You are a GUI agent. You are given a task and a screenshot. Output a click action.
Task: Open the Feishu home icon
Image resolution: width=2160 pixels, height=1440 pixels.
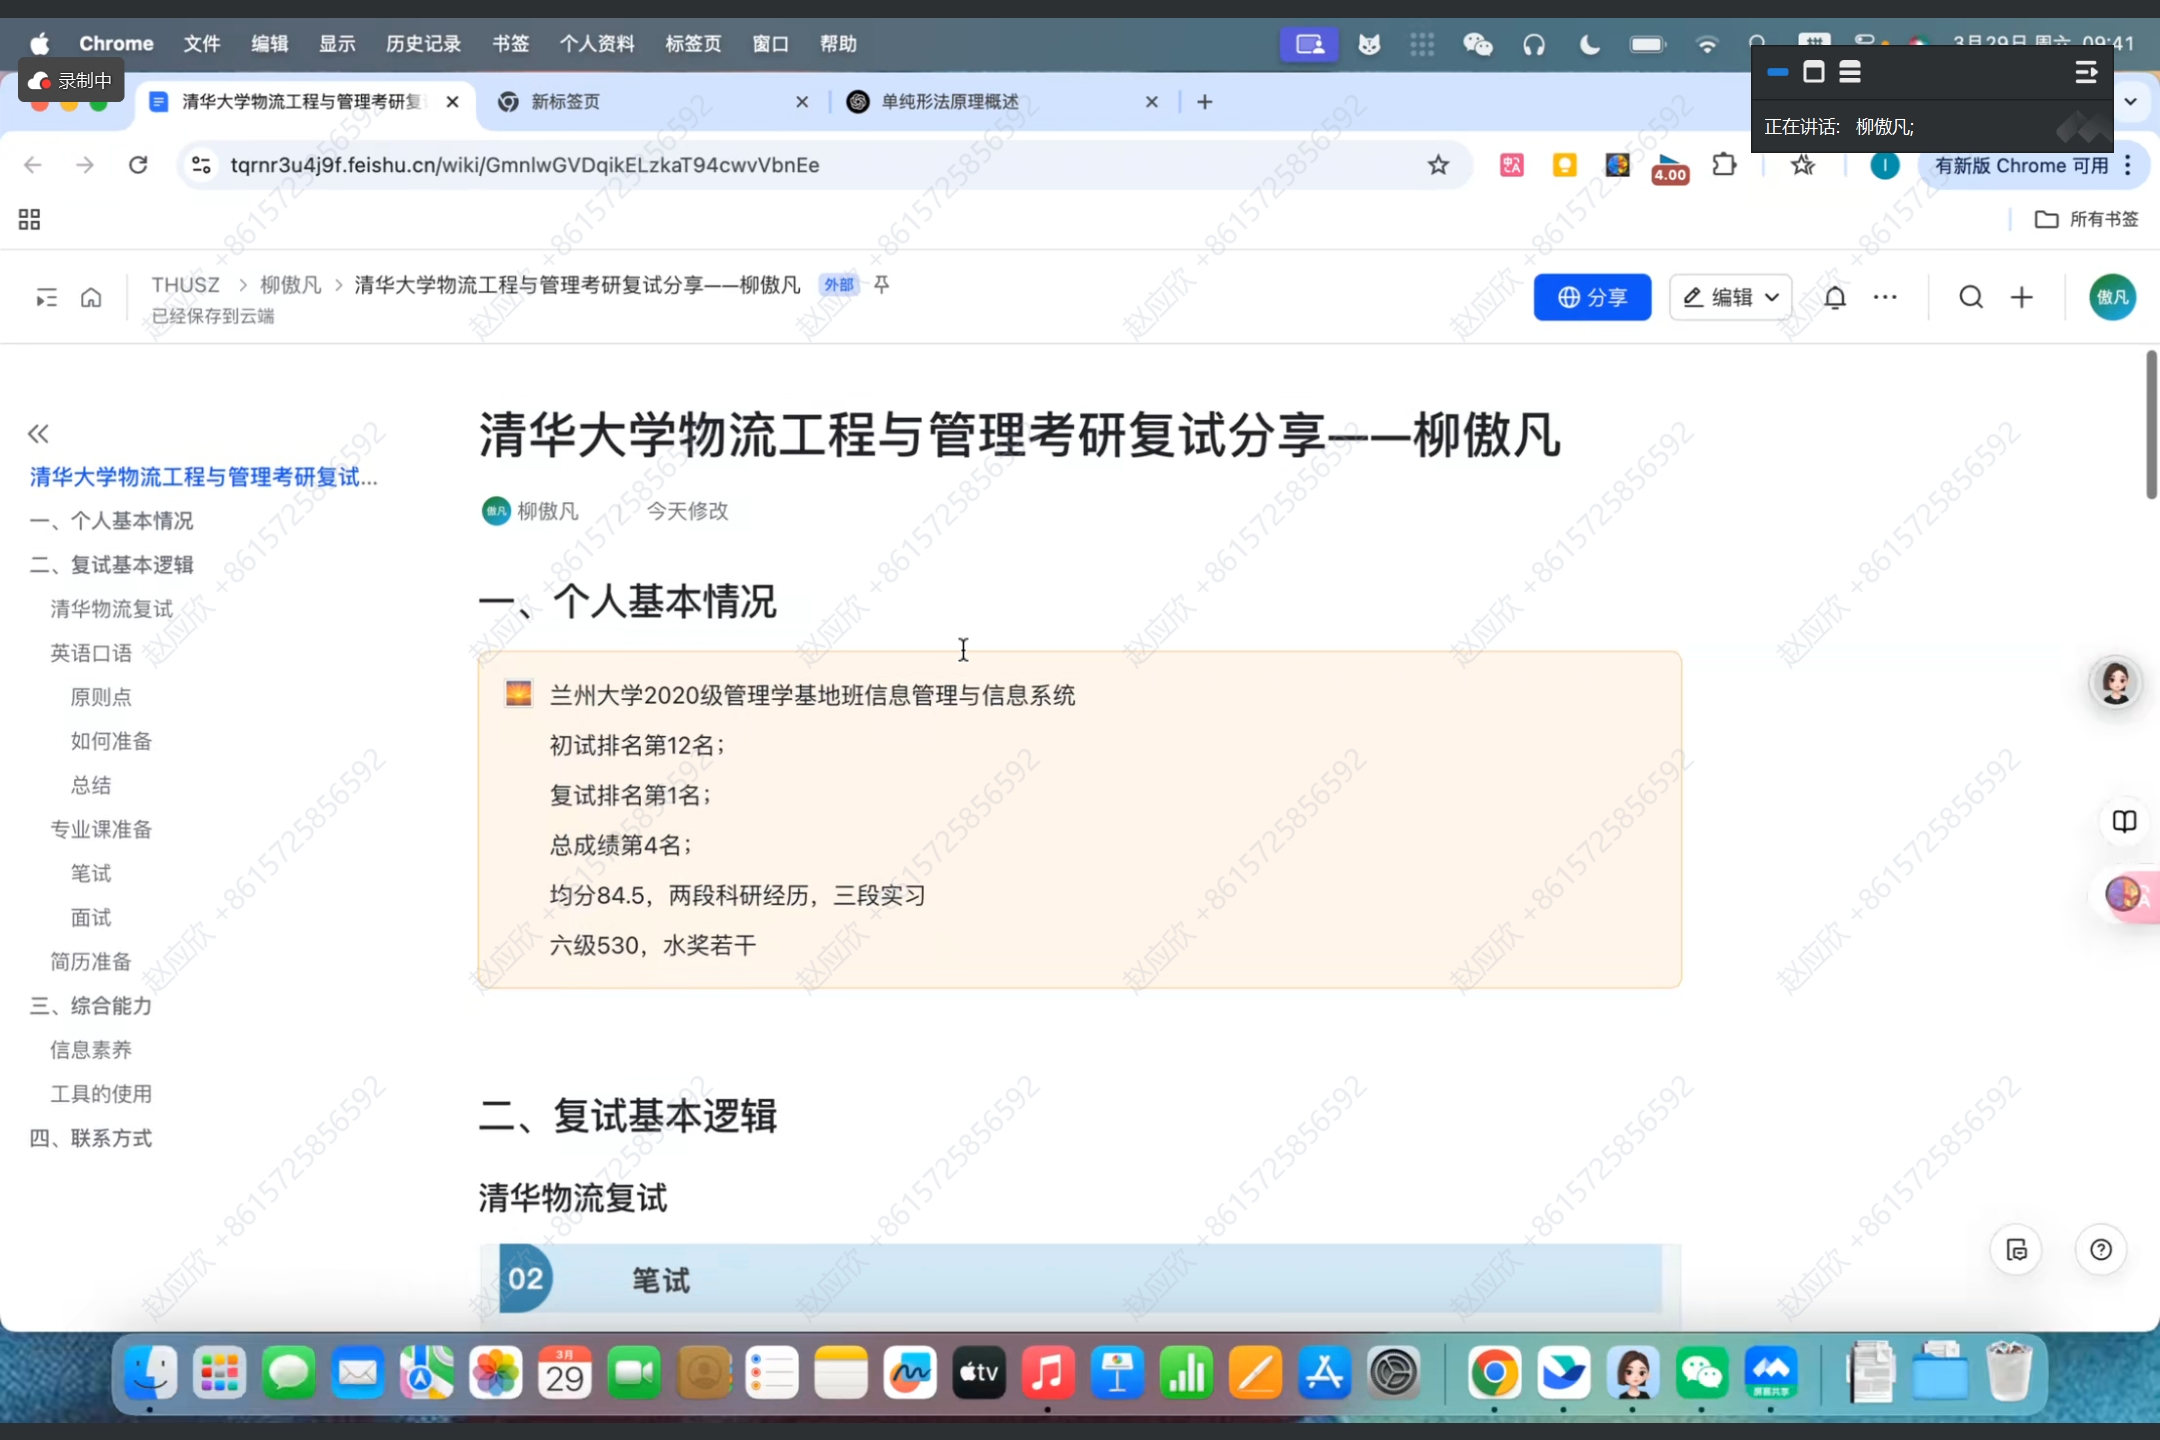[x=91, y=297]
